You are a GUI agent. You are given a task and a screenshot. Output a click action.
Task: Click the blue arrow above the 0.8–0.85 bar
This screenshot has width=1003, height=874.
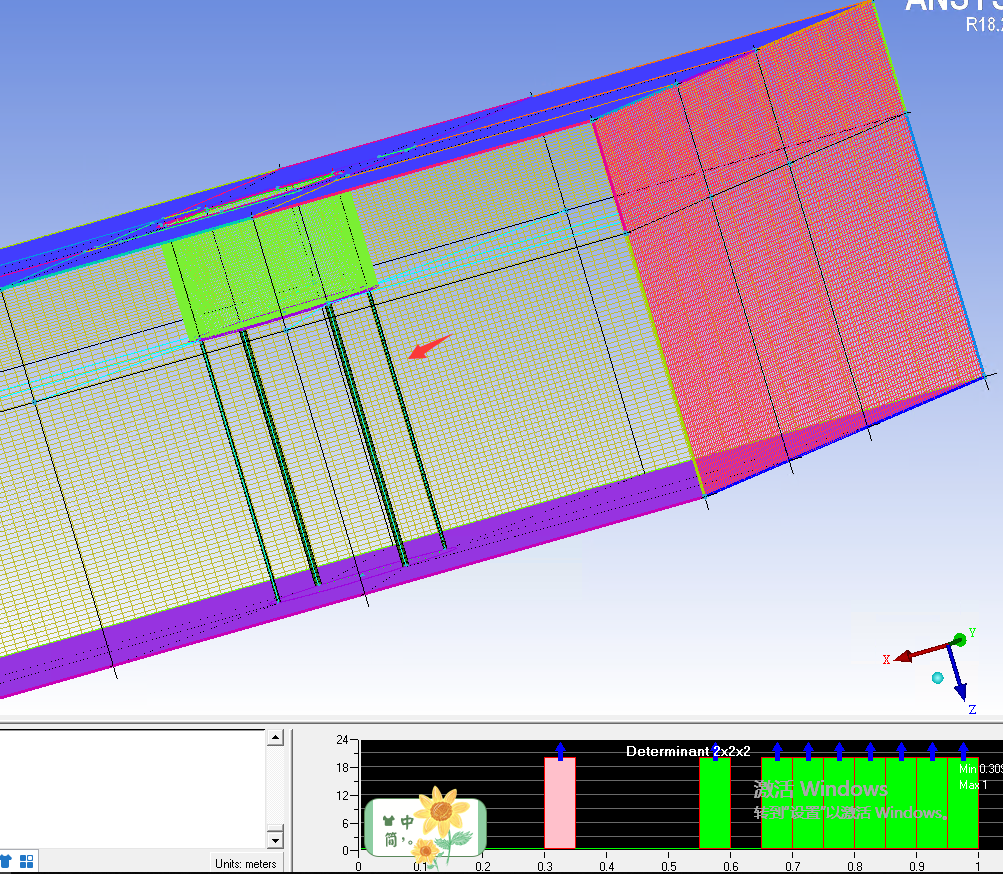click(x=870, y=751)
